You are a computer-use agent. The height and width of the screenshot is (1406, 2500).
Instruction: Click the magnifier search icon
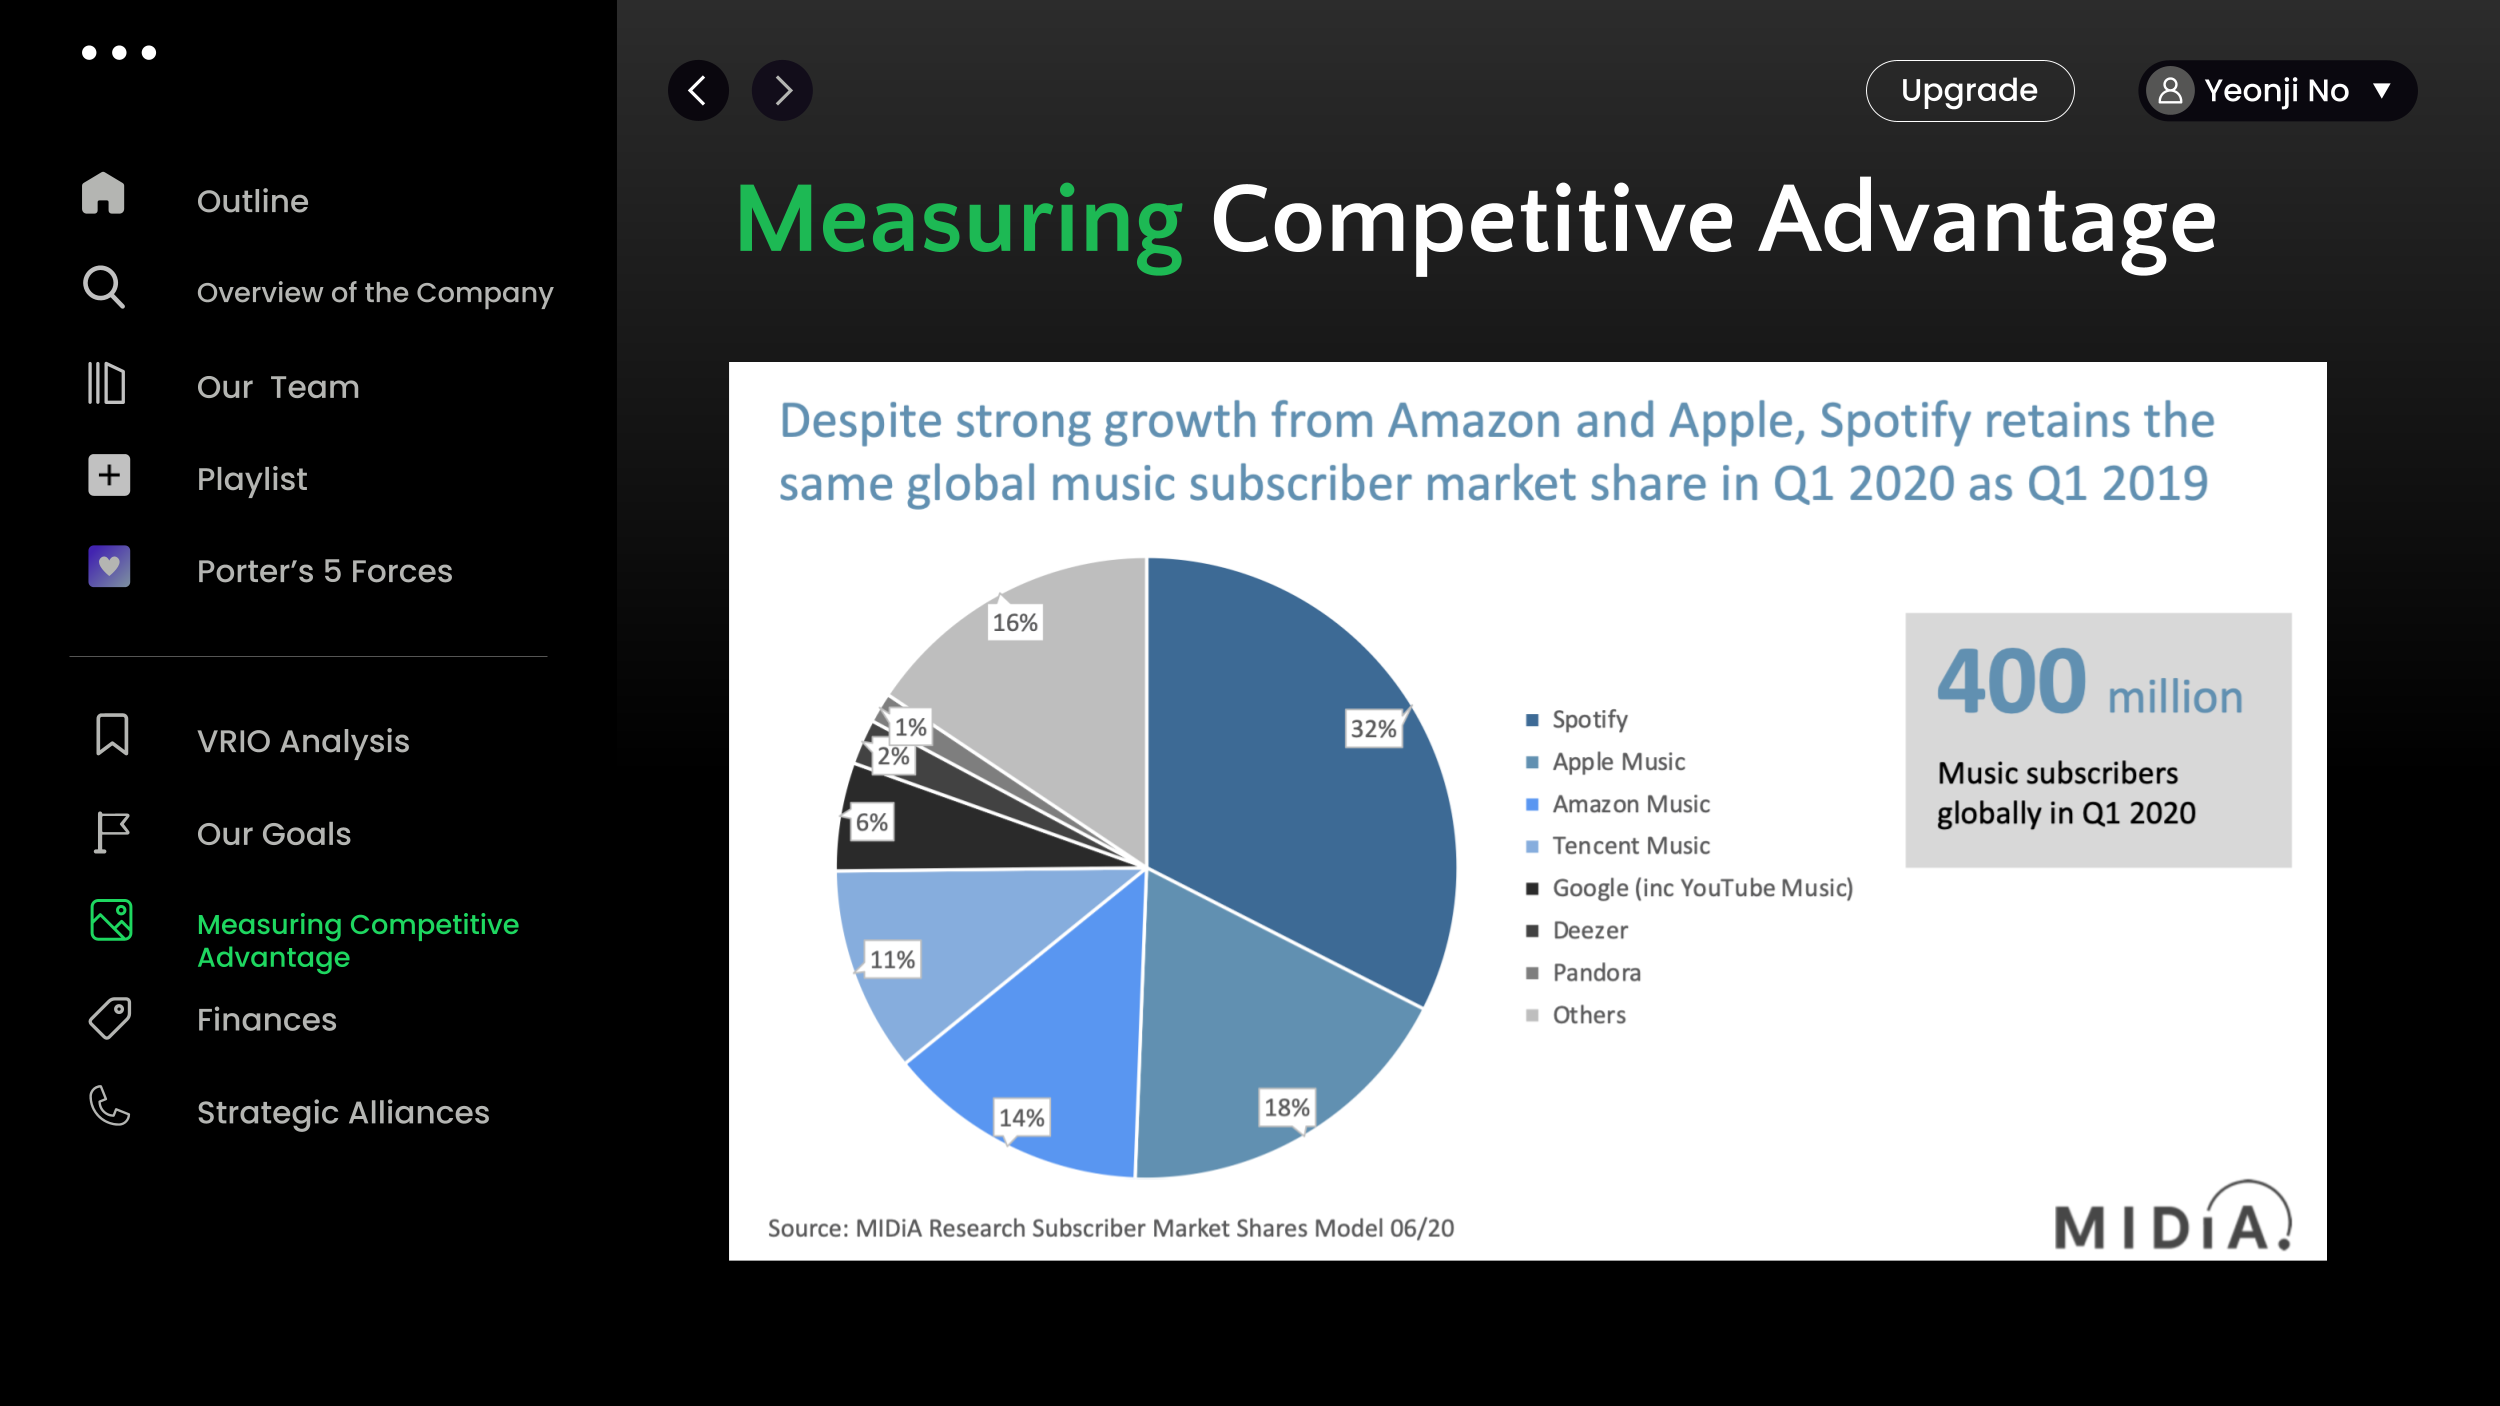coord(104,287)
